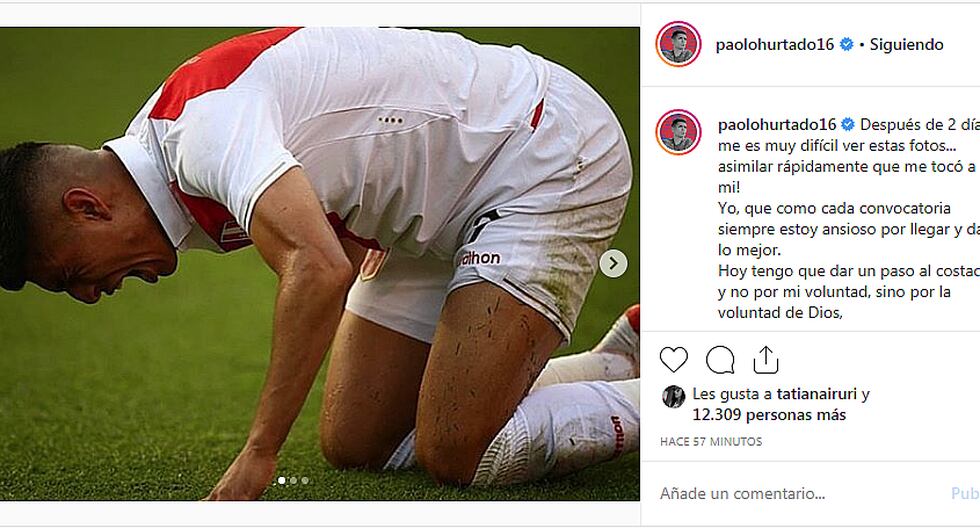Click the verified badge next to caption username
Viewport: 980px width, 528px height.
pyautogui.click(x=848, y=124)
